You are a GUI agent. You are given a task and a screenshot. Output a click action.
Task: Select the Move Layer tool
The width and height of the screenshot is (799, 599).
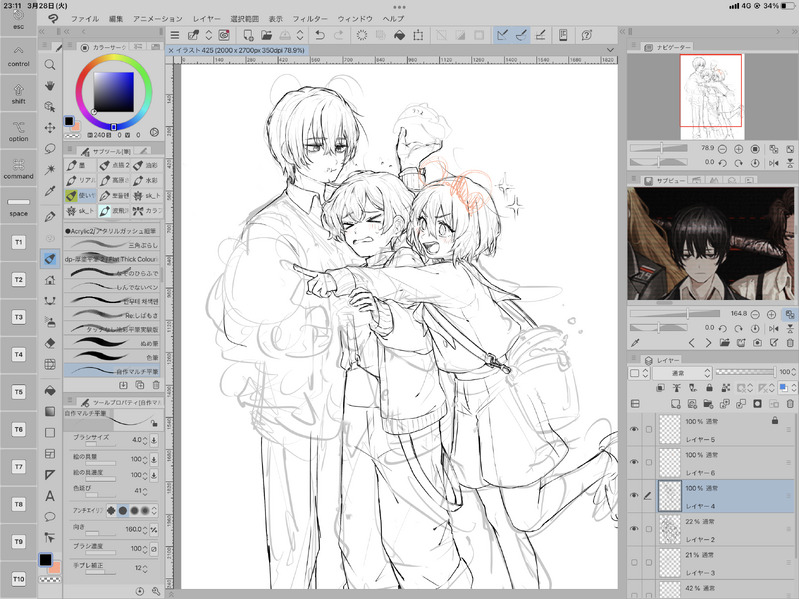(49, 127)
